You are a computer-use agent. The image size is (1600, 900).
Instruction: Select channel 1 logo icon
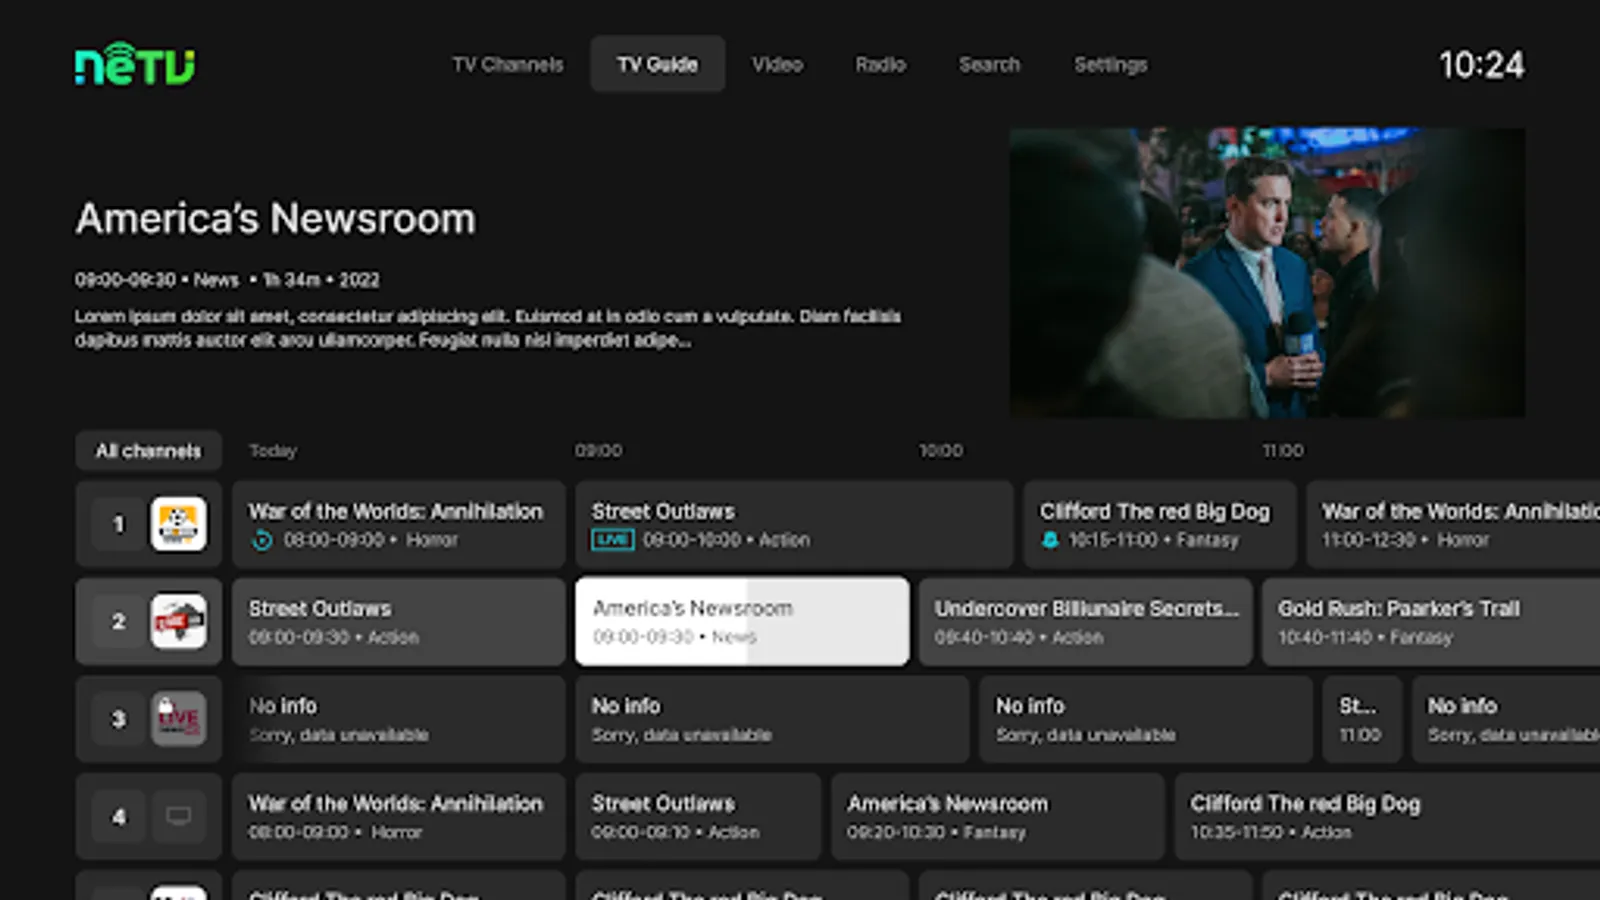(178, 524)
